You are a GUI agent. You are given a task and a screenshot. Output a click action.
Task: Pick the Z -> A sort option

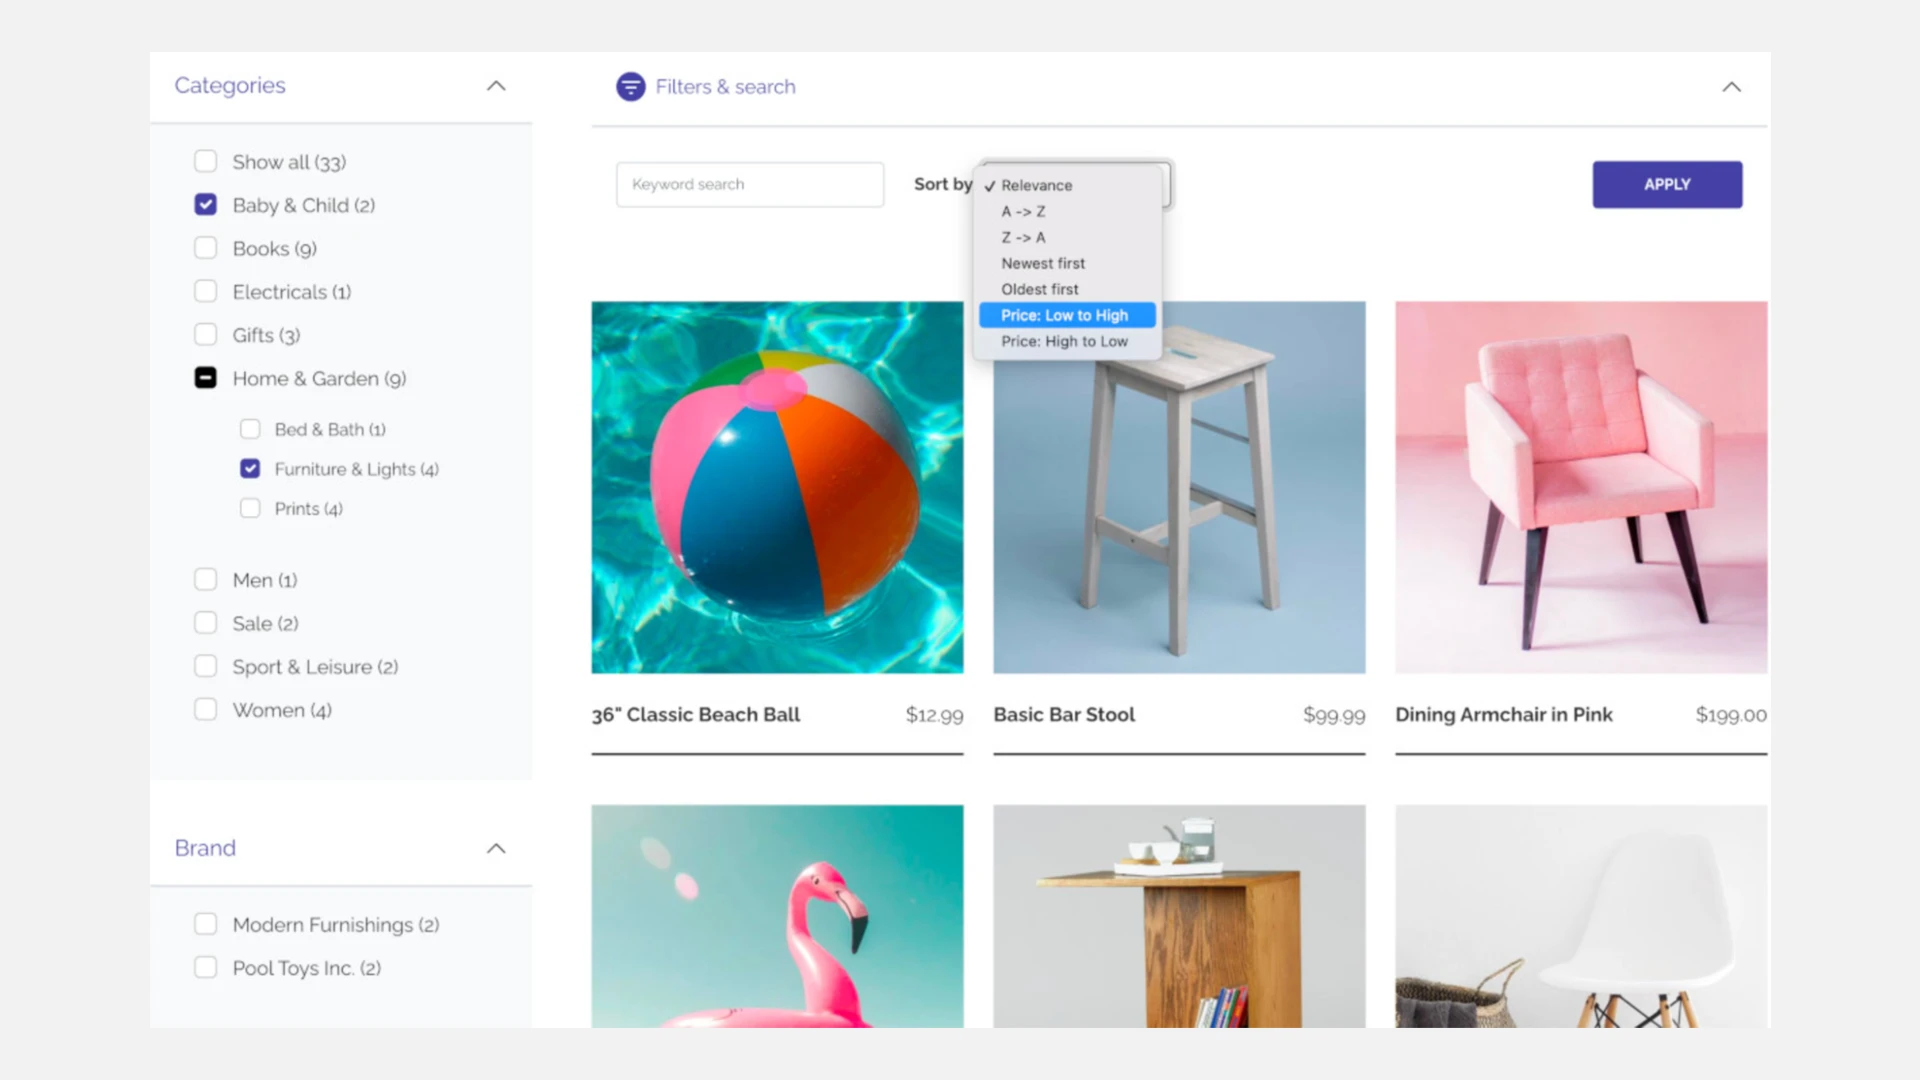(x=1067, y=237)
